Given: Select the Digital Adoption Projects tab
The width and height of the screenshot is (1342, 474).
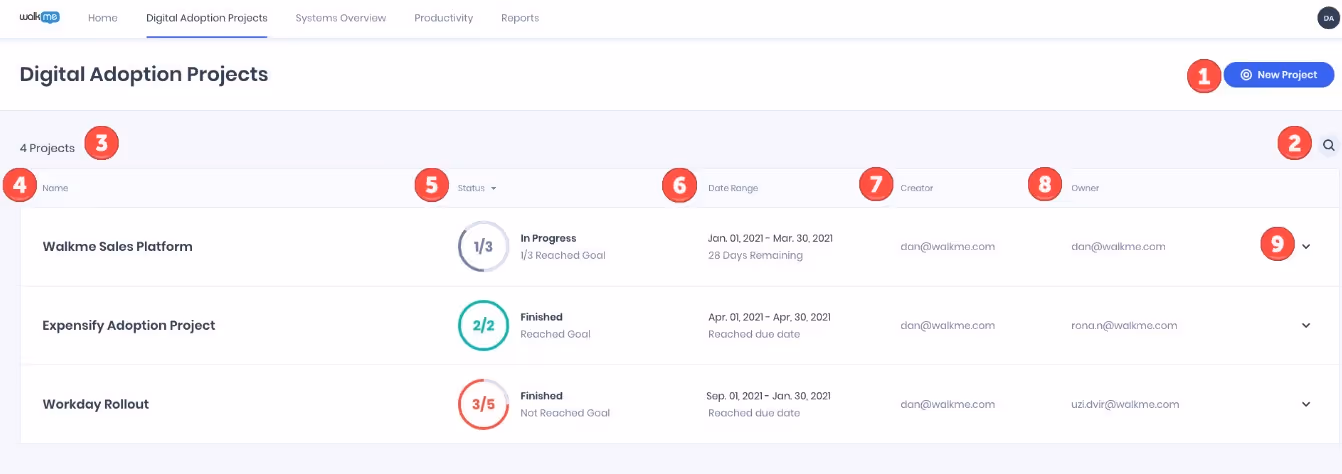Looking at the screenshot, I should point(207,18).
